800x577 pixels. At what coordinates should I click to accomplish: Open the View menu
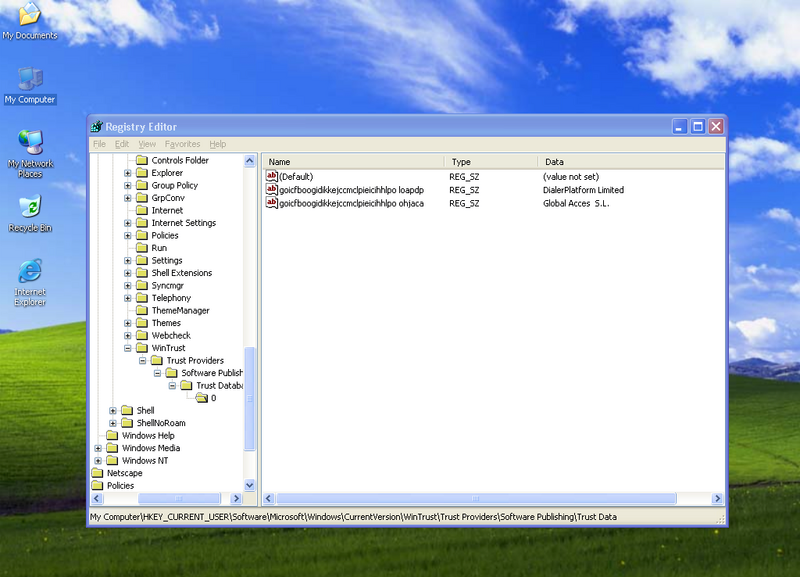(x=147, y=144)
